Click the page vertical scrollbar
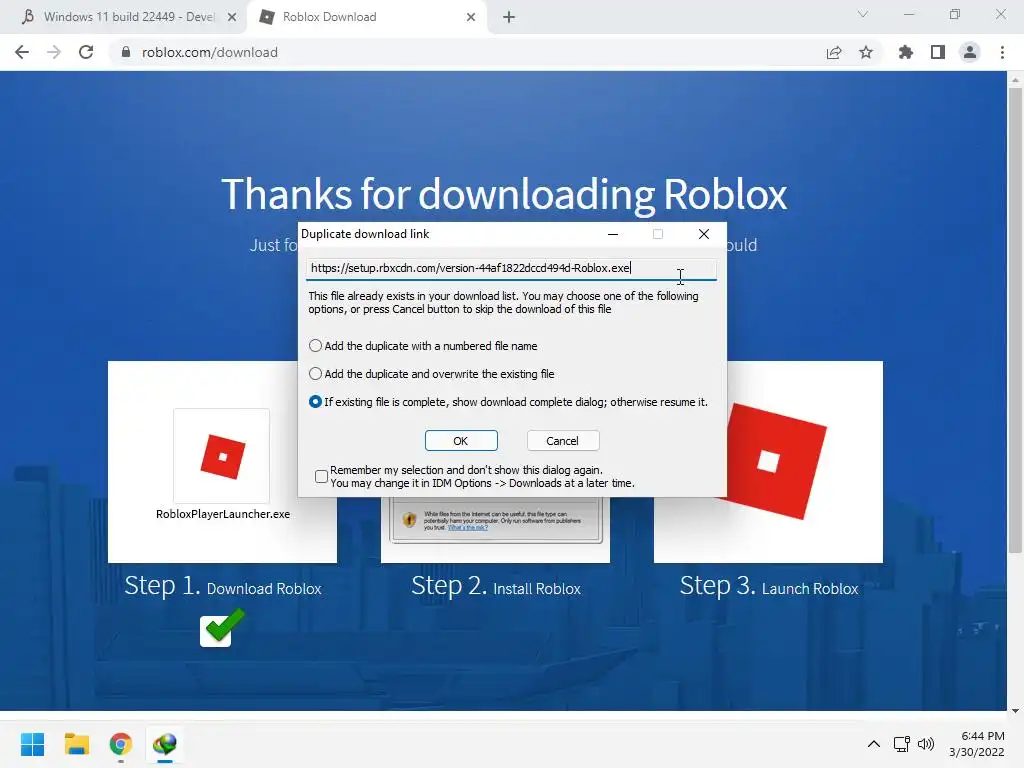This screenshot has width=1024, height=768. pos(1015,320)
